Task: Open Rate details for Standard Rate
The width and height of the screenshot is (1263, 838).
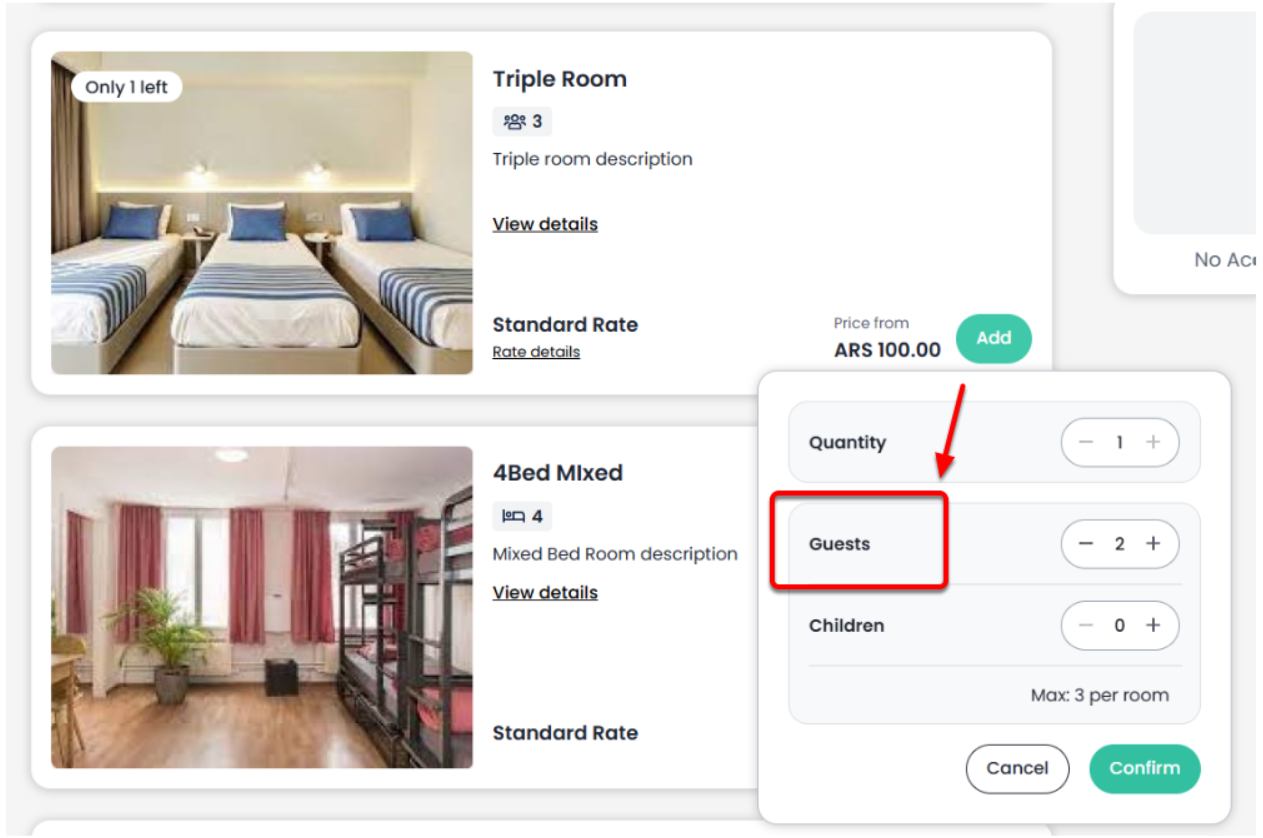Action: point(536,352)
